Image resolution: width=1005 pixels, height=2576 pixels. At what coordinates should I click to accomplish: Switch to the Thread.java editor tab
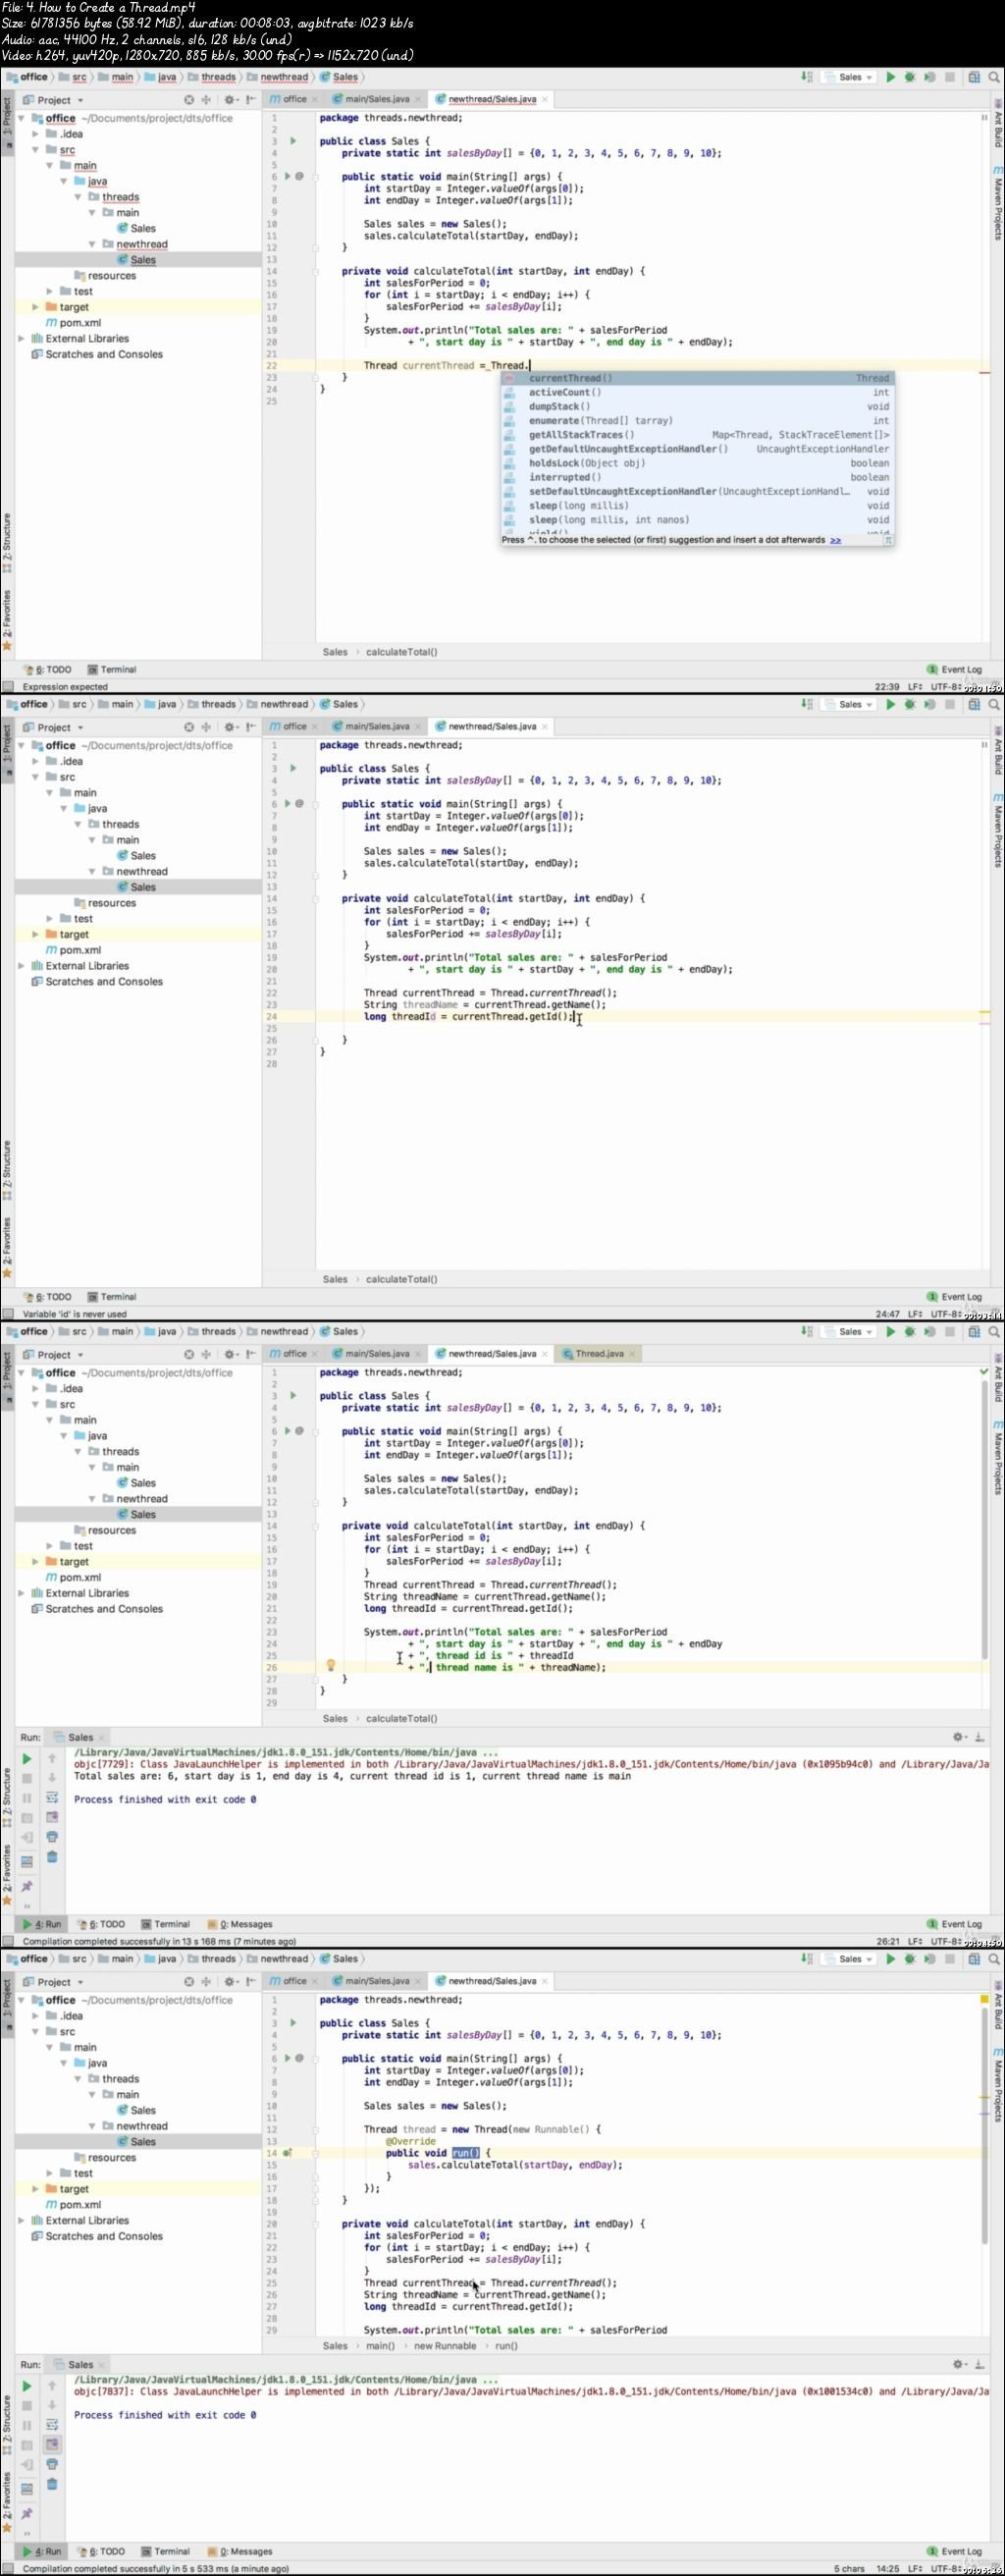pyautogui.click(x=599, y=1354)
